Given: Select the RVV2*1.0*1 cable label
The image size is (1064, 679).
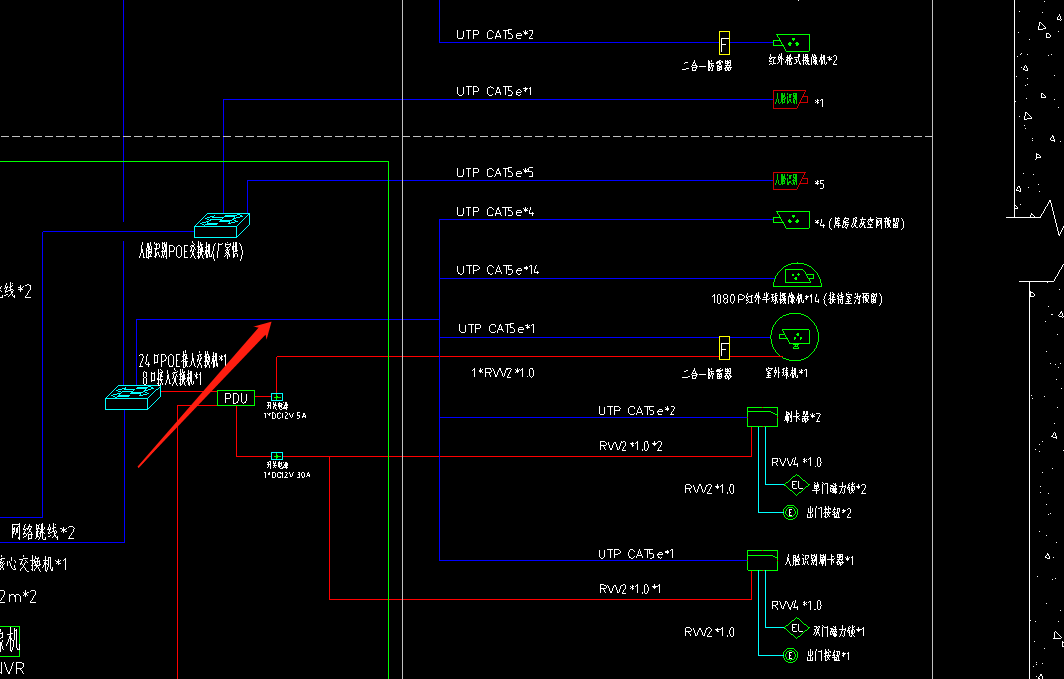Looking at the screenshot, I should 630,589.
